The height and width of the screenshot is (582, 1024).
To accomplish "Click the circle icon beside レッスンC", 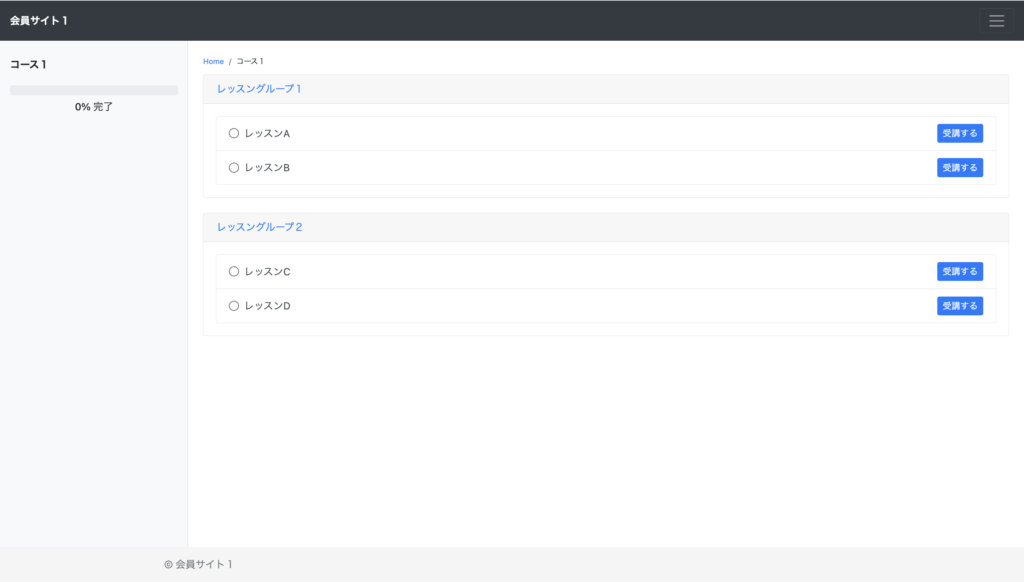I will 234,271.
